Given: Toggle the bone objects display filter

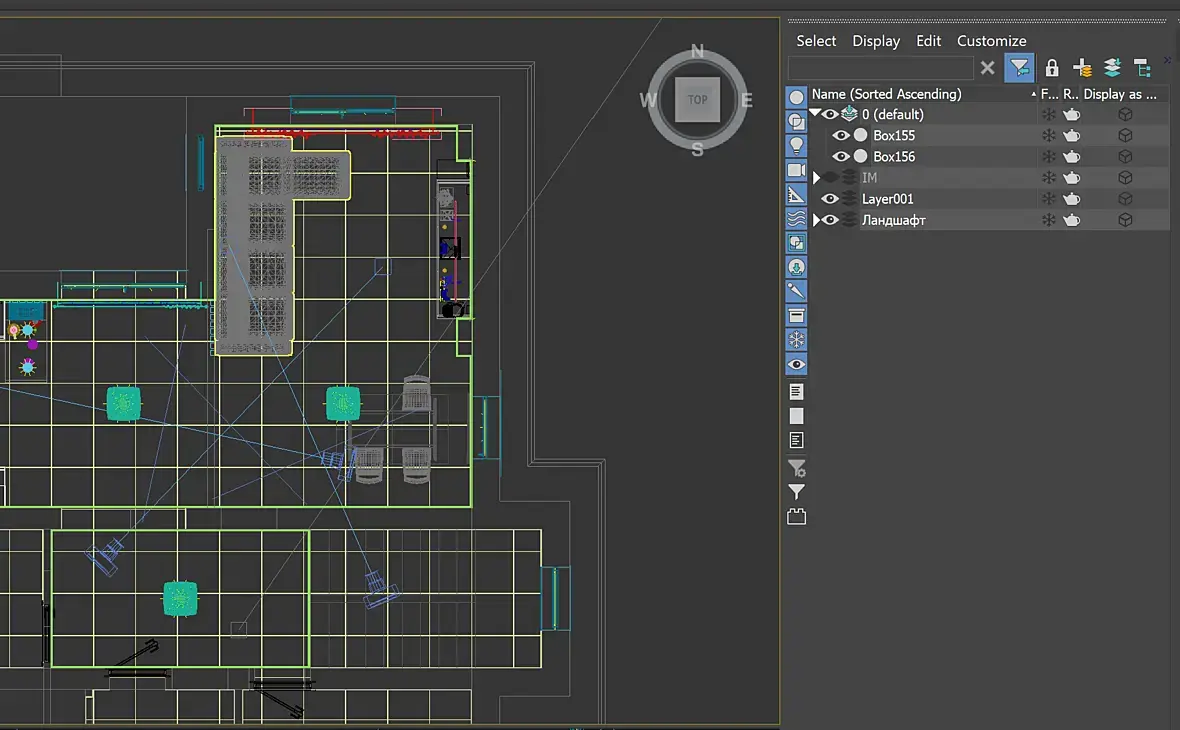Looking at the screenshot, I should coord(796,291).
